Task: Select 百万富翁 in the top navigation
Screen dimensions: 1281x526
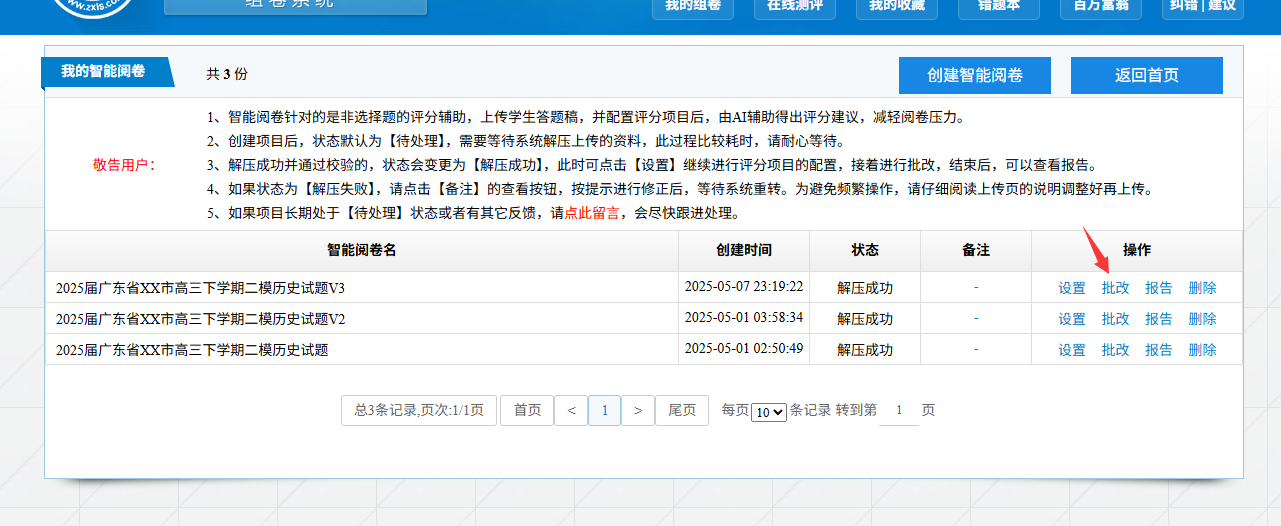Action: point(1100,7)
